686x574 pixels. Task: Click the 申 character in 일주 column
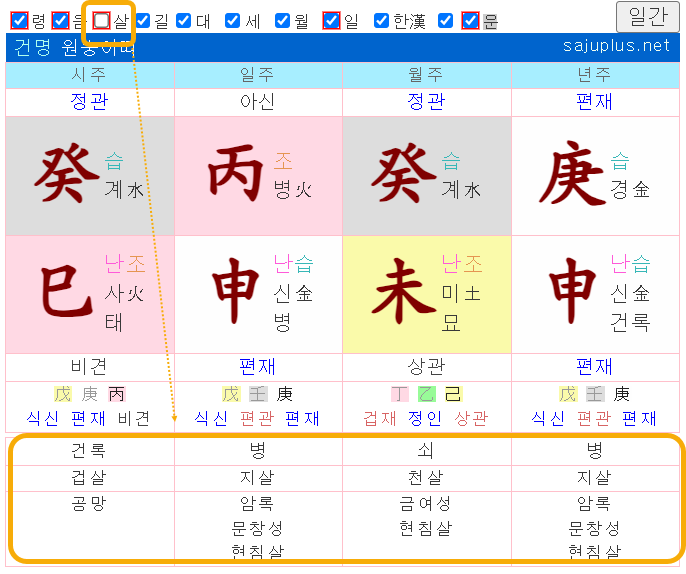point(235,294)
